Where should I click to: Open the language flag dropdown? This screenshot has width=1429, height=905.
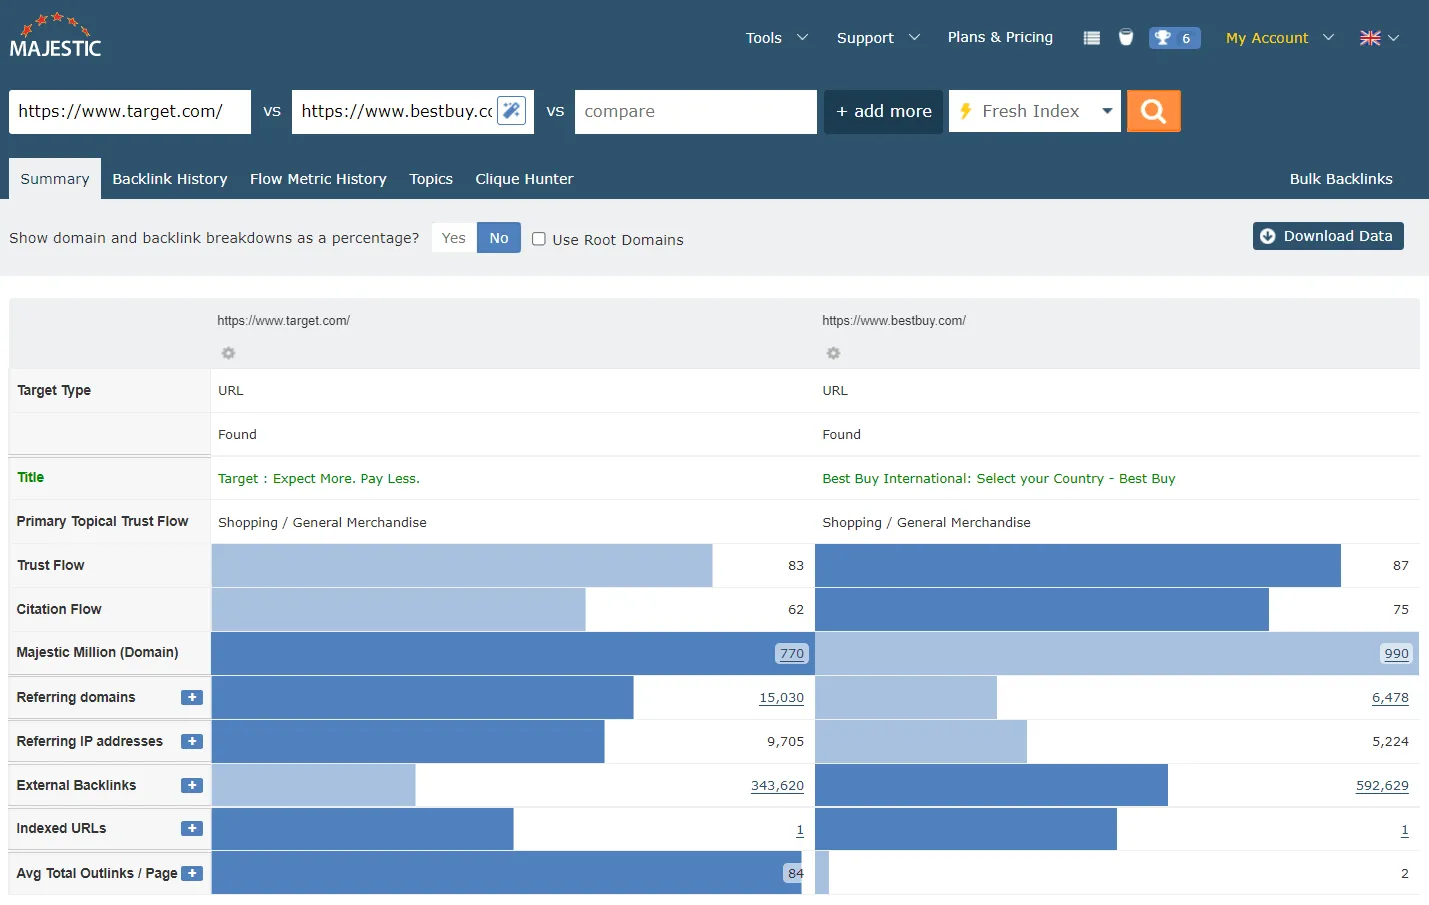pyautogui.click(x=1378, y=38)
